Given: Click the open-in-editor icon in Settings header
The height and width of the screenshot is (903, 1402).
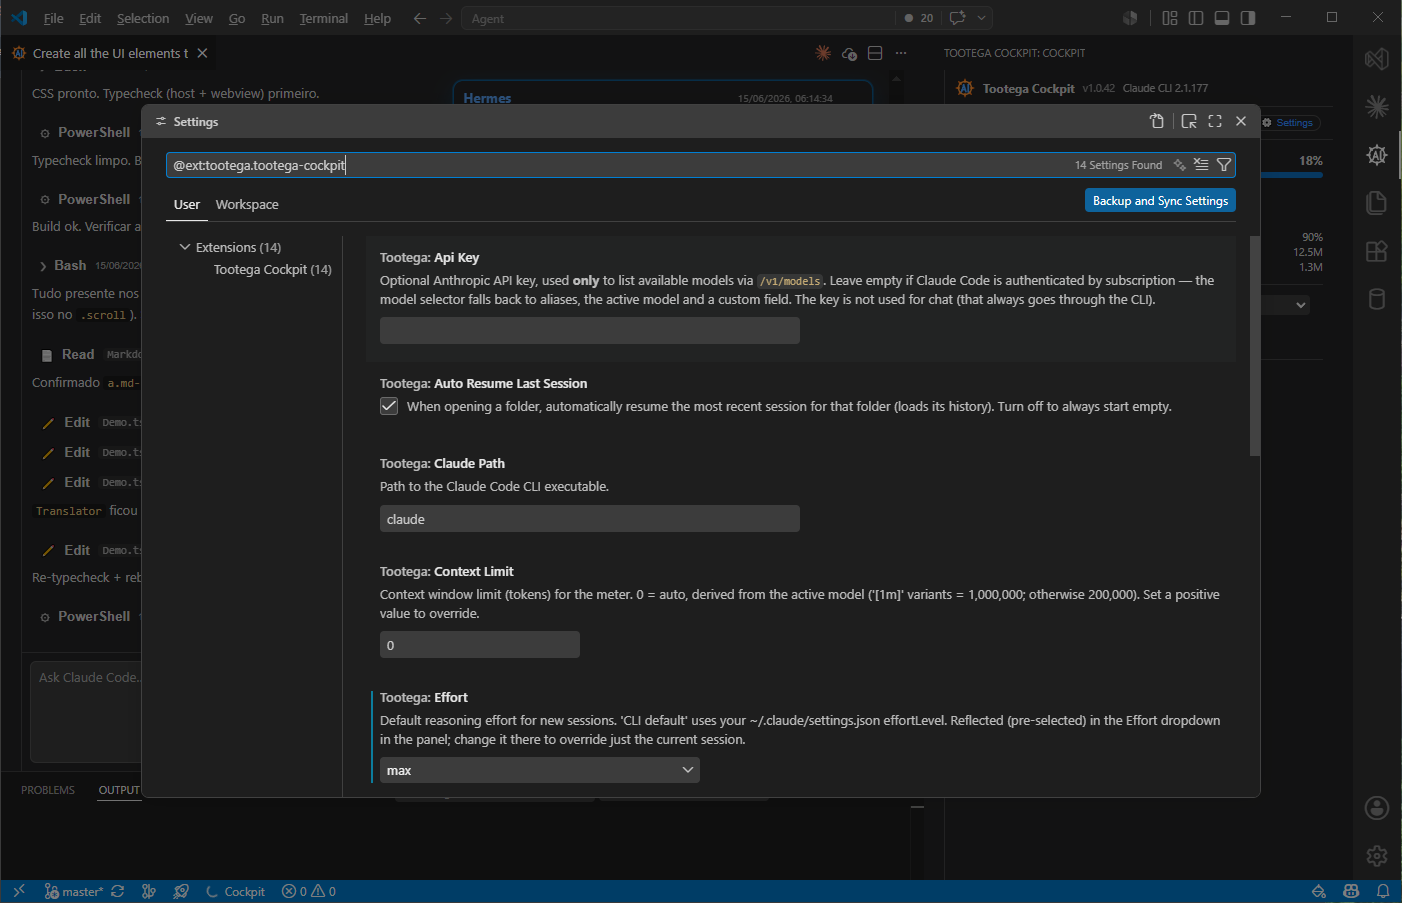Looking at the screenshot, I should 1189,121.
